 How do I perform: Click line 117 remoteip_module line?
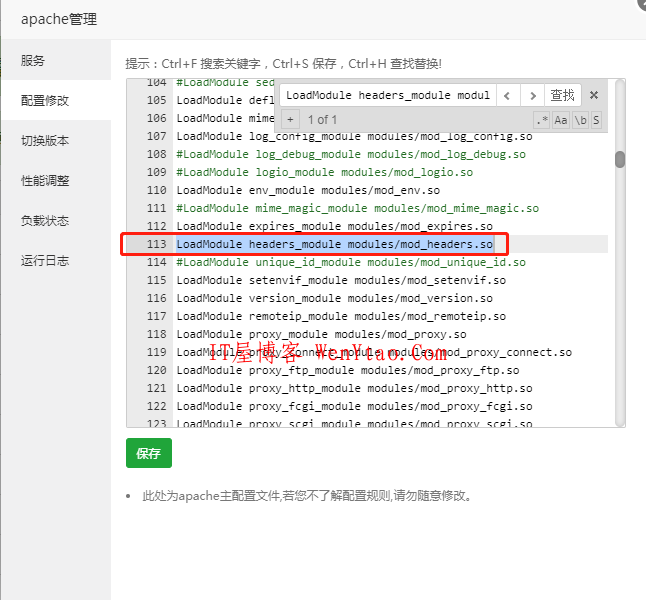click(x=341, y=316)
